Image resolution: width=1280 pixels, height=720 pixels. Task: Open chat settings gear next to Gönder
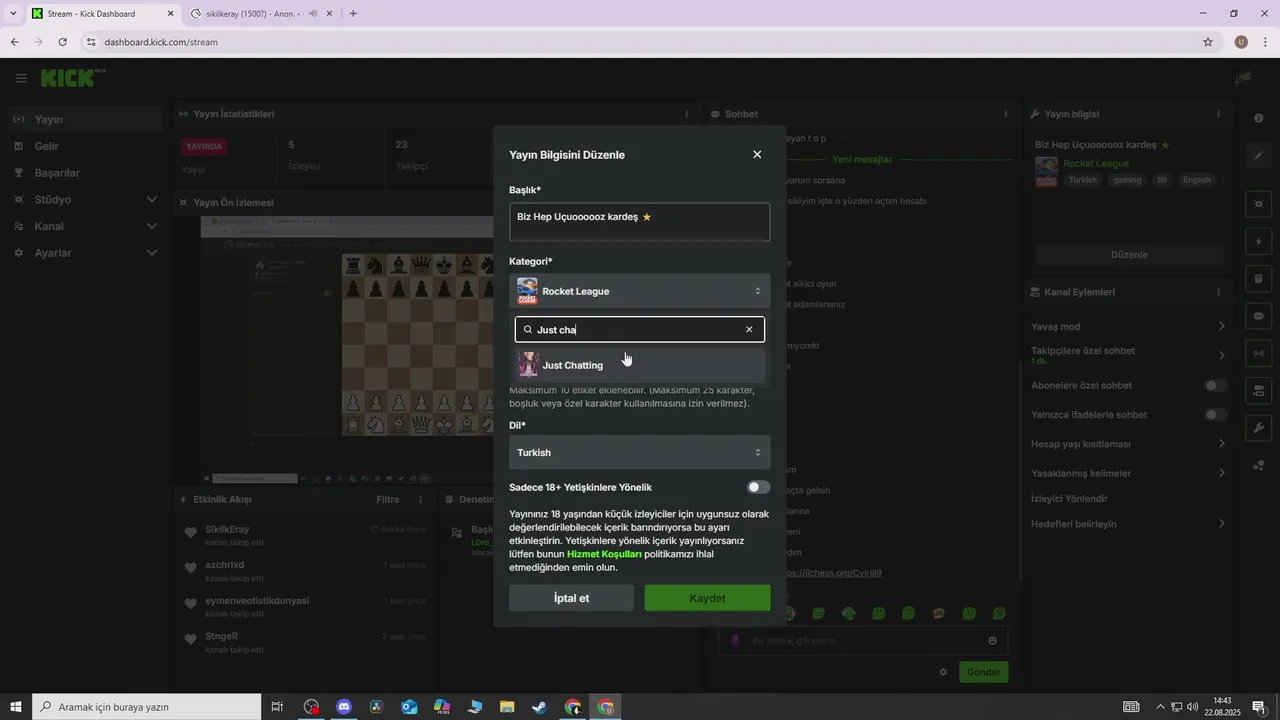pos(943,672)
